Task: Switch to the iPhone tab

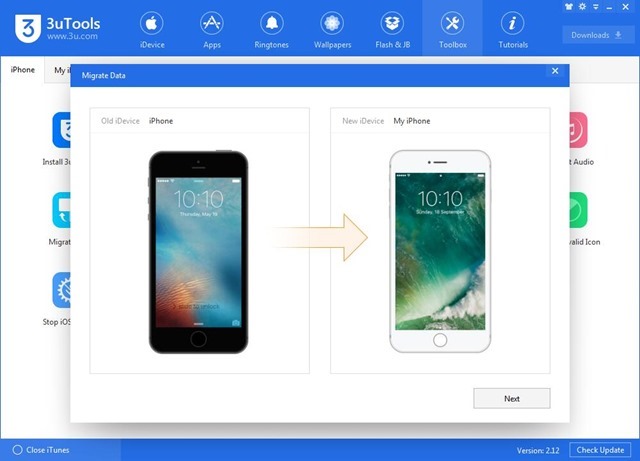Action: click(22, 70)
